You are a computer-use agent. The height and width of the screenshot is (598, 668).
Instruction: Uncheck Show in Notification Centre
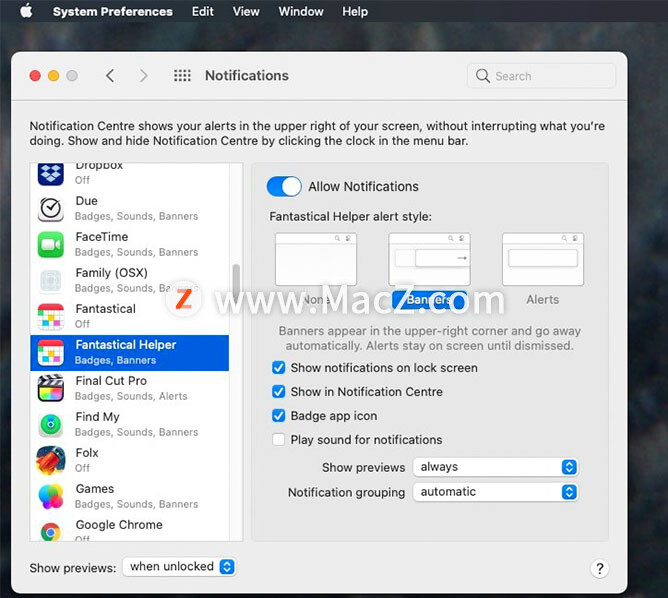(x=279, y=391)
